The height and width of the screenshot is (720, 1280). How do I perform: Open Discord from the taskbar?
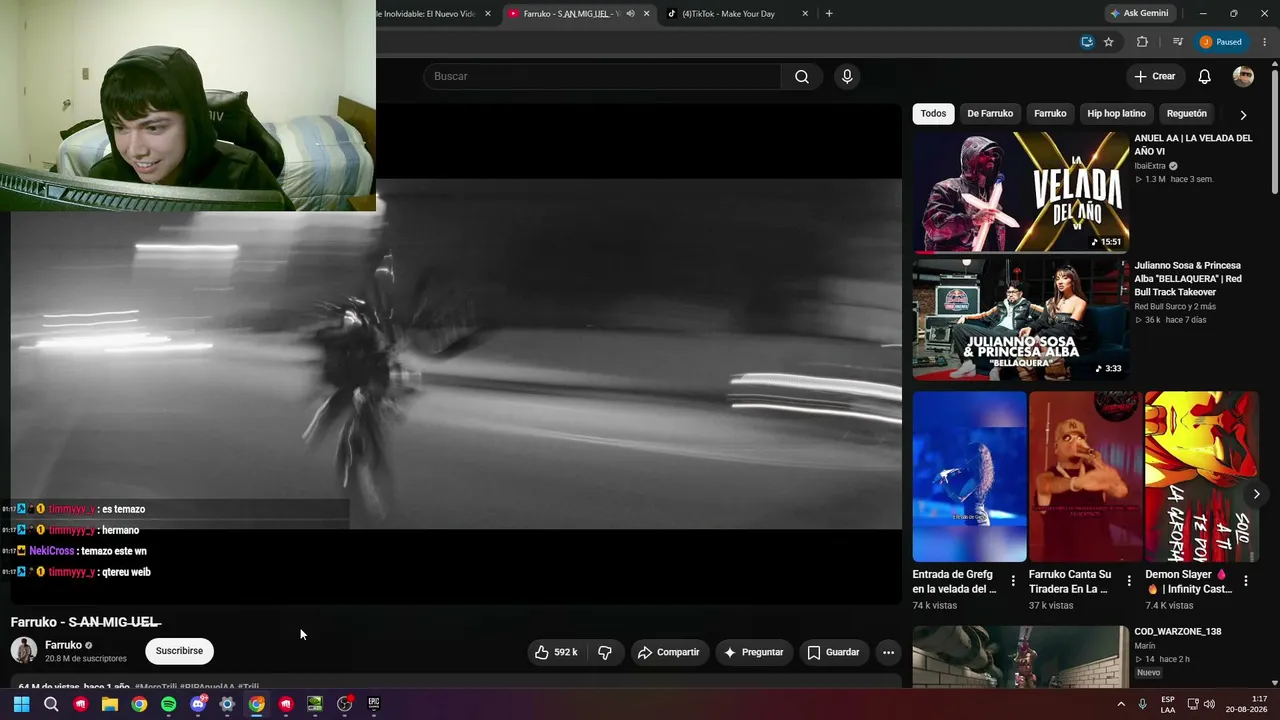198,704
